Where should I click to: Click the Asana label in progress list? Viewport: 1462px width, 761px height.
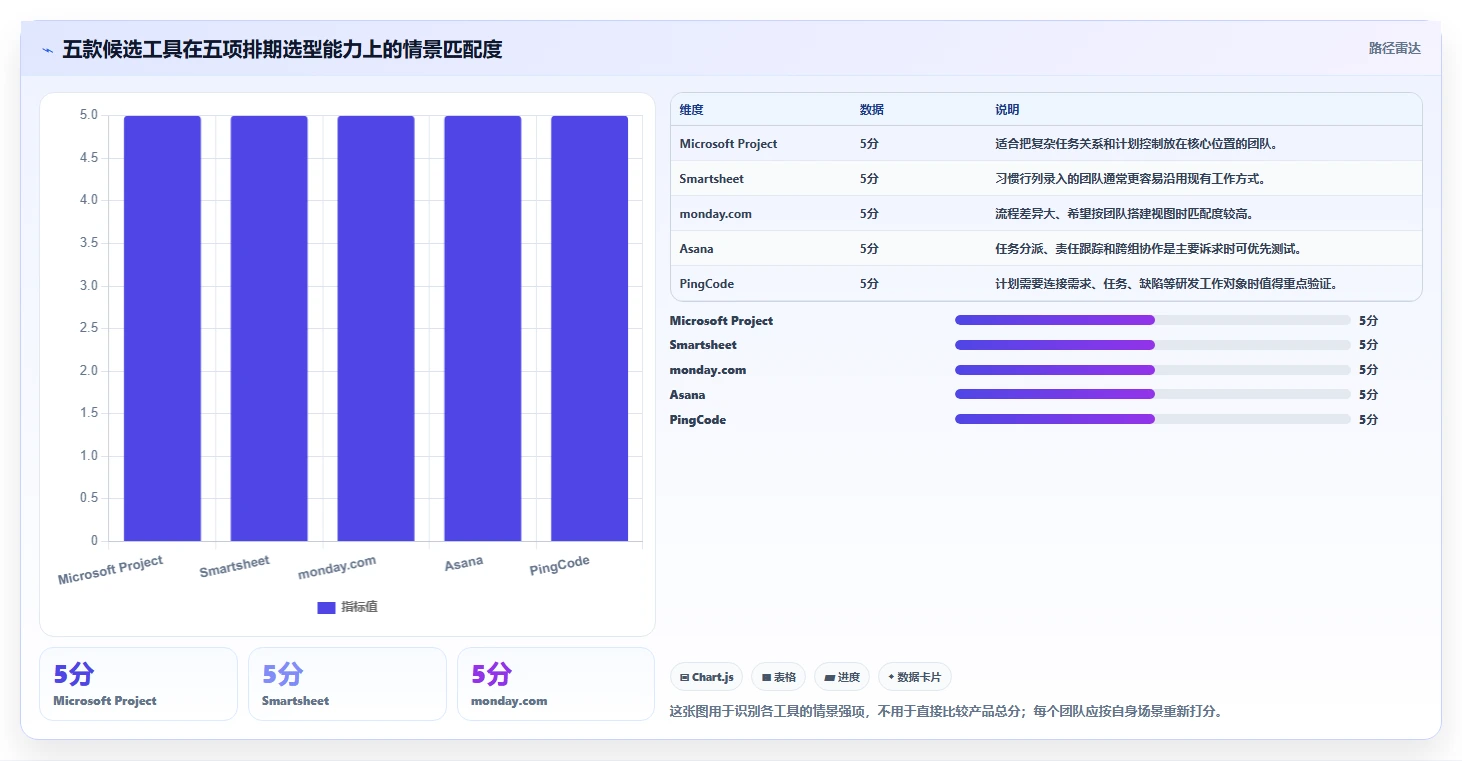pyautogui.click(x=687, y=395)
